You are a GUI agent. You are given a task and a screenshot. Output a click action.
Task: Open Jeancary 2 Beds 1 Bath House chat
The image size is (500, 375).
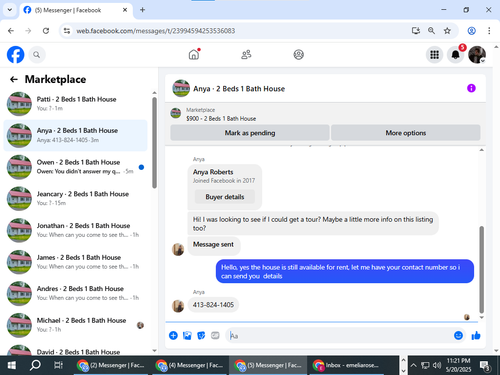click(x=76, y=199)
